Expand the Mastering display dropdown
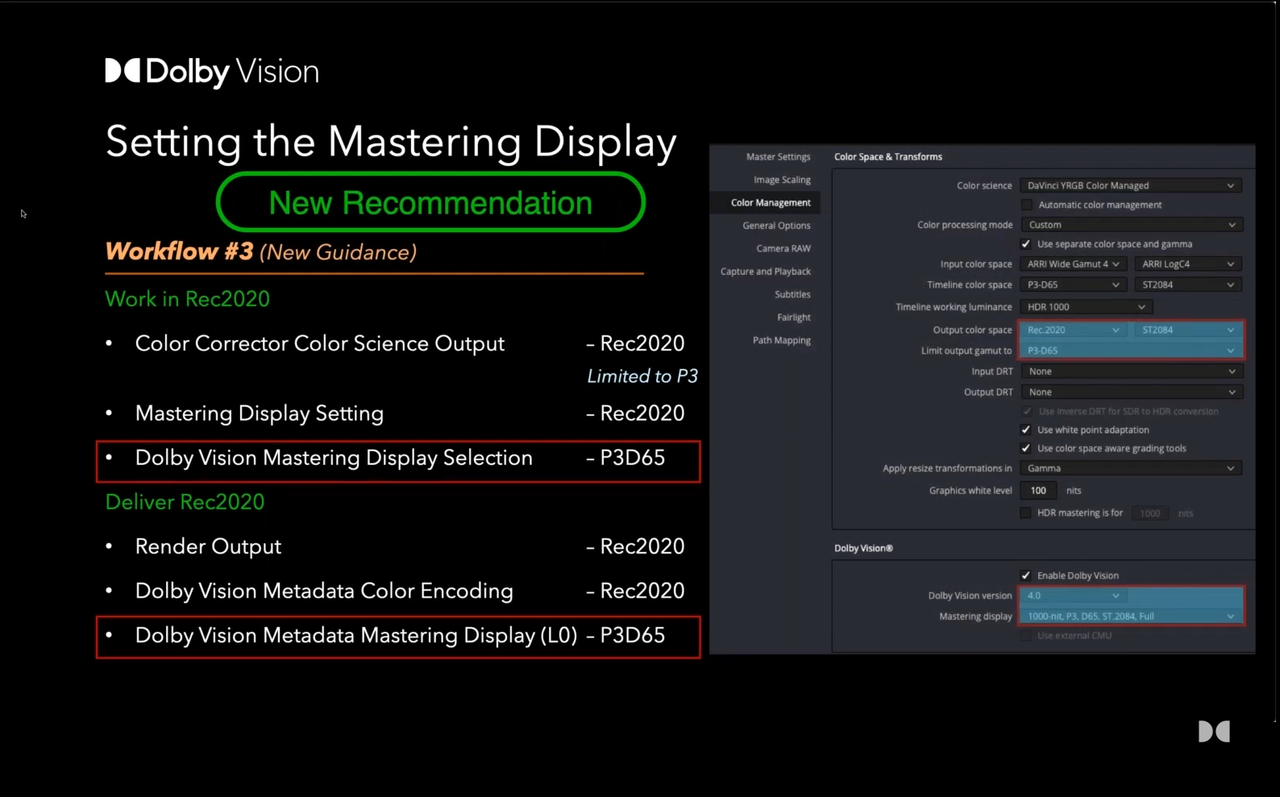 pos(1131,616)
